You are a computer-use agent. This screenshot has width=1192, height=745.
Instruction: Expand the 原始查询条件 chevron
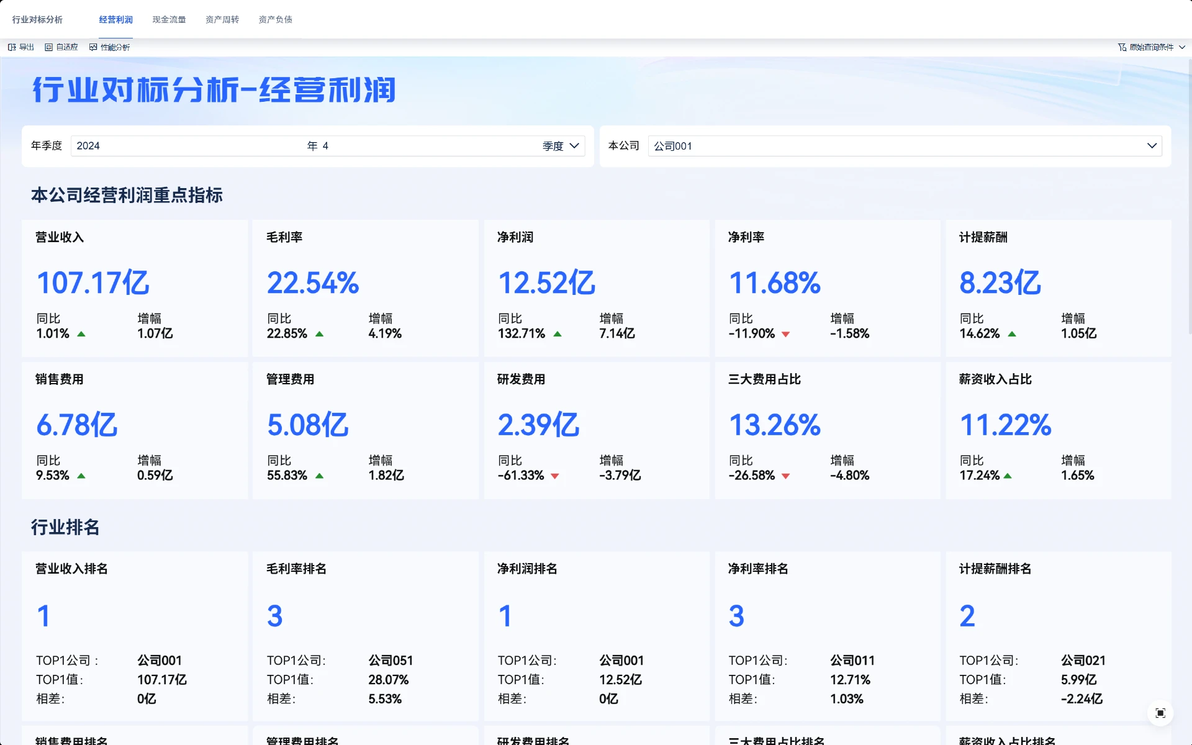(x=1182, y=47)
